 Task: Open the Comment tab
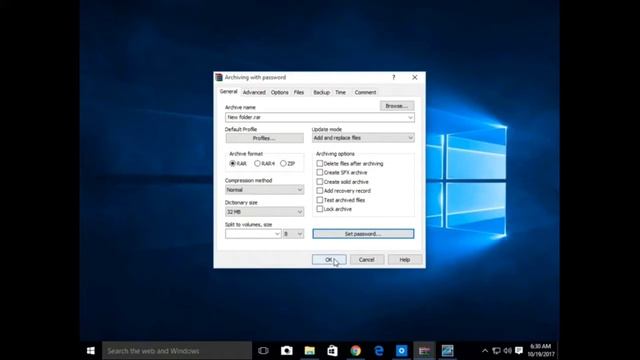pyautogui.click(x=365, y=92)
